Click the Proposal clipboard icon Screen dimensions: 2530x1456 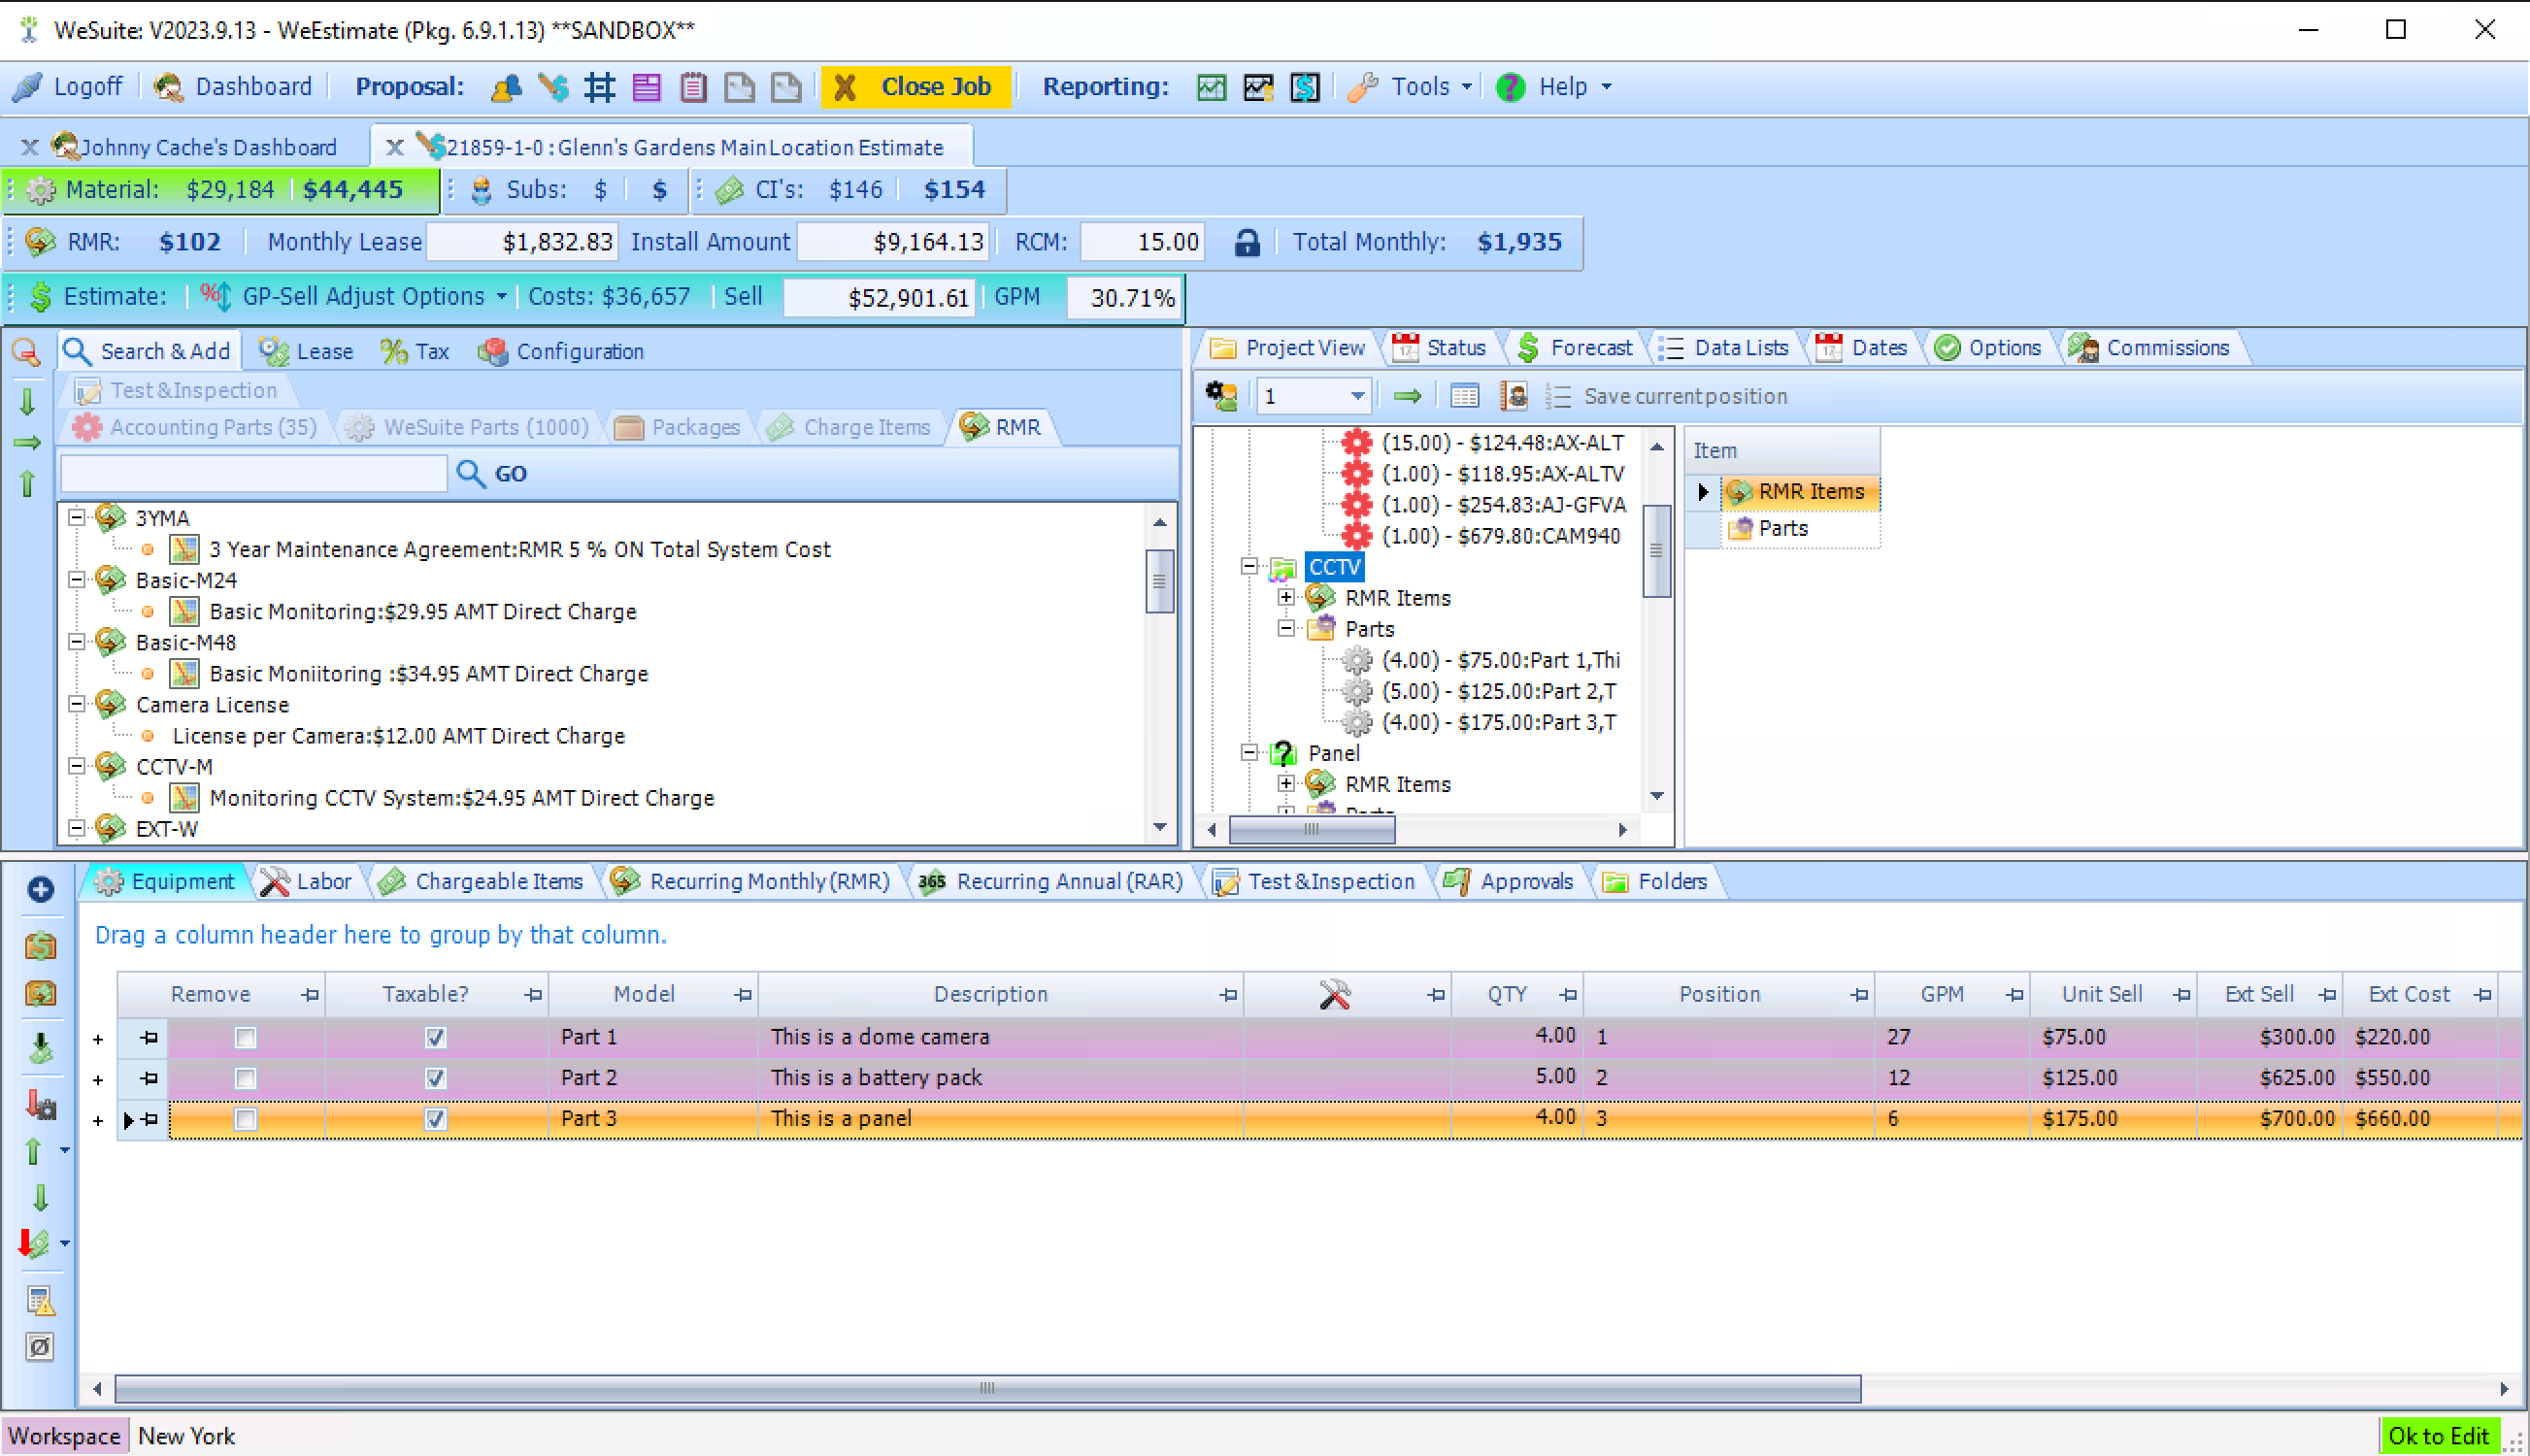pos(693,88)
